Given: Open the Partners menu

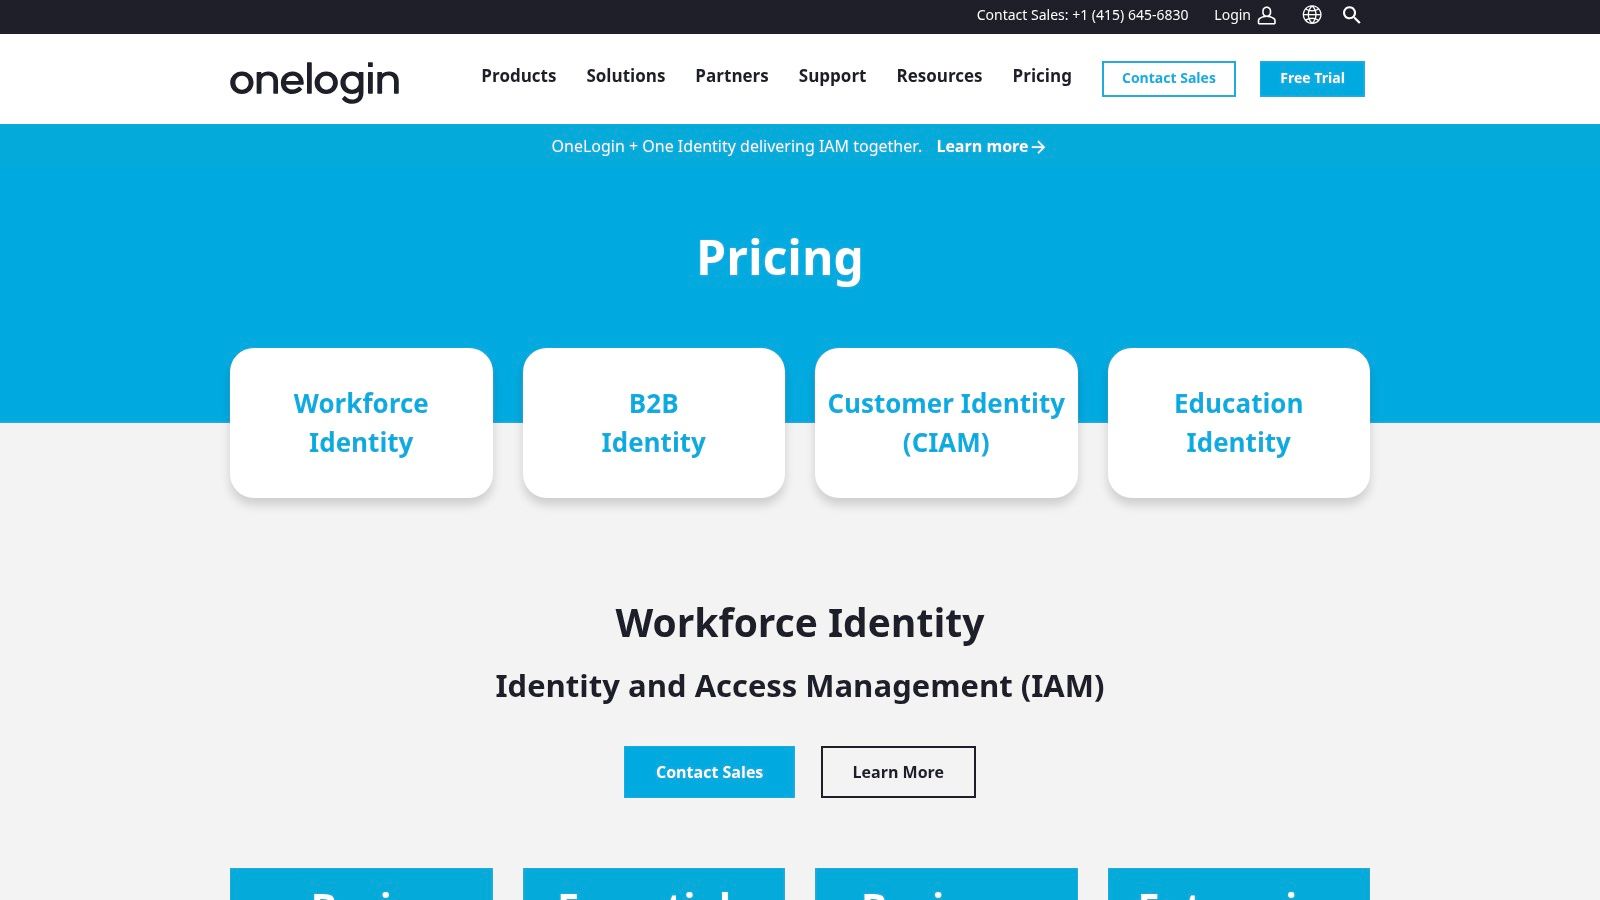Looking at the screenshot, I should [731, 76].
